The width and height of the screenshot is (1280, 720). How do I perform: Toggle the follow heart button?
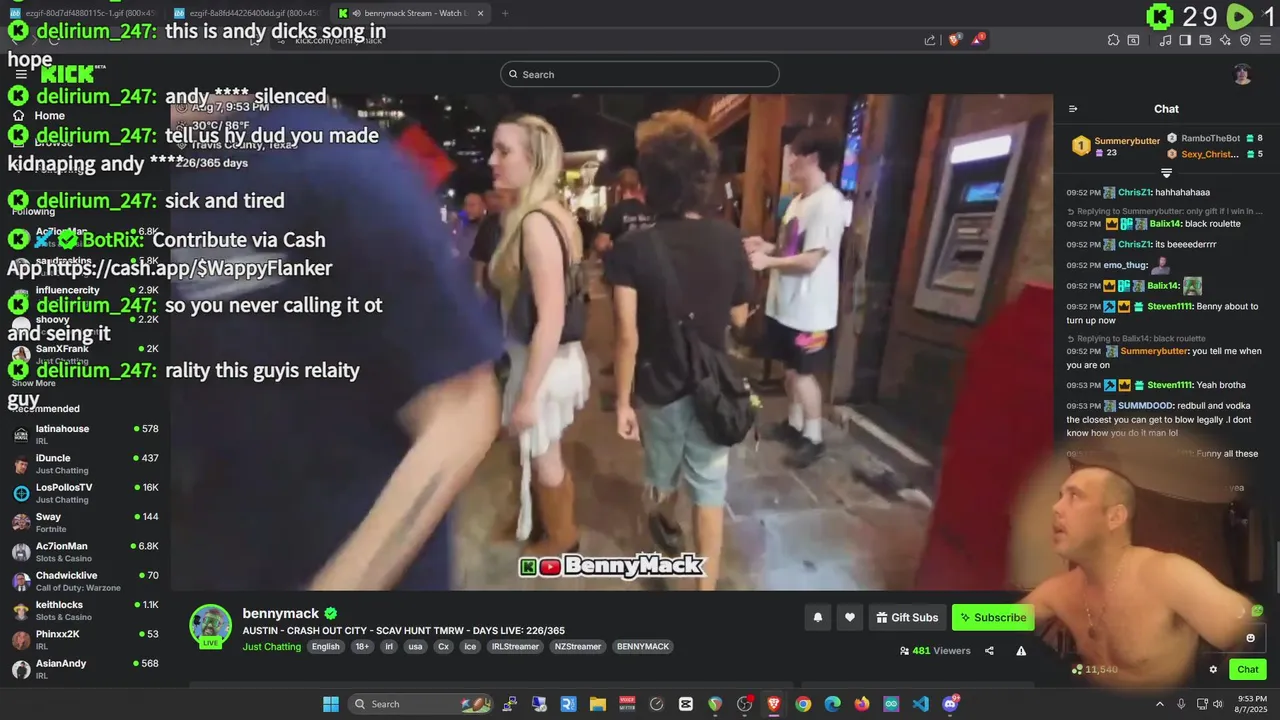849,618
